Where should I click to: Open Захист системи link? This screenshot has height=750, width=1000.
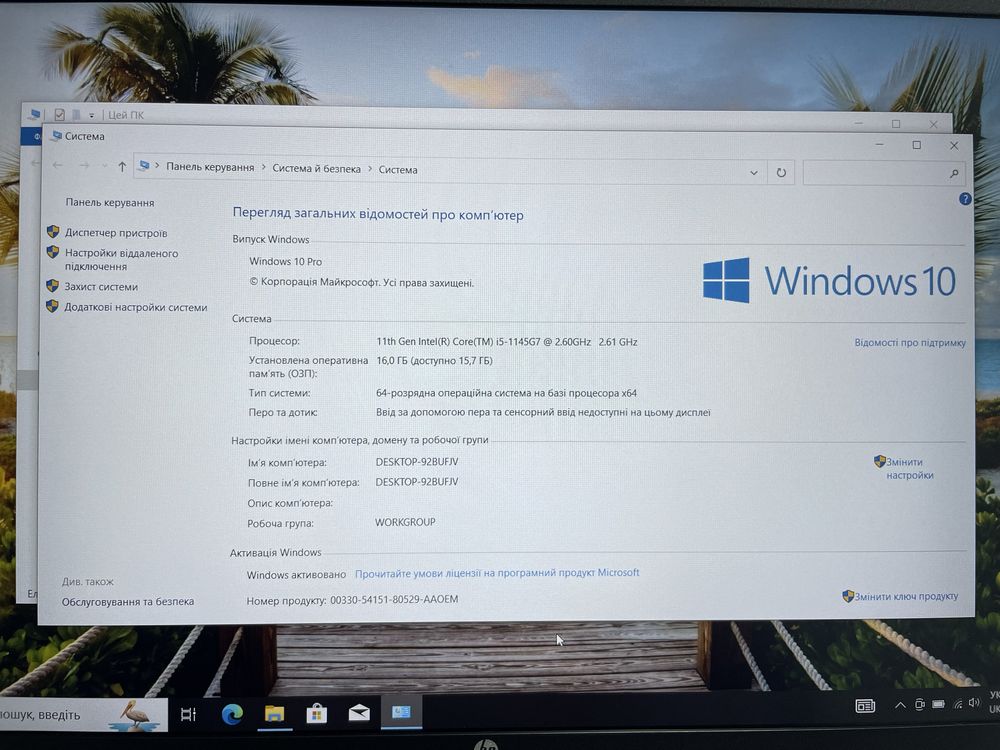coord(101,286)
